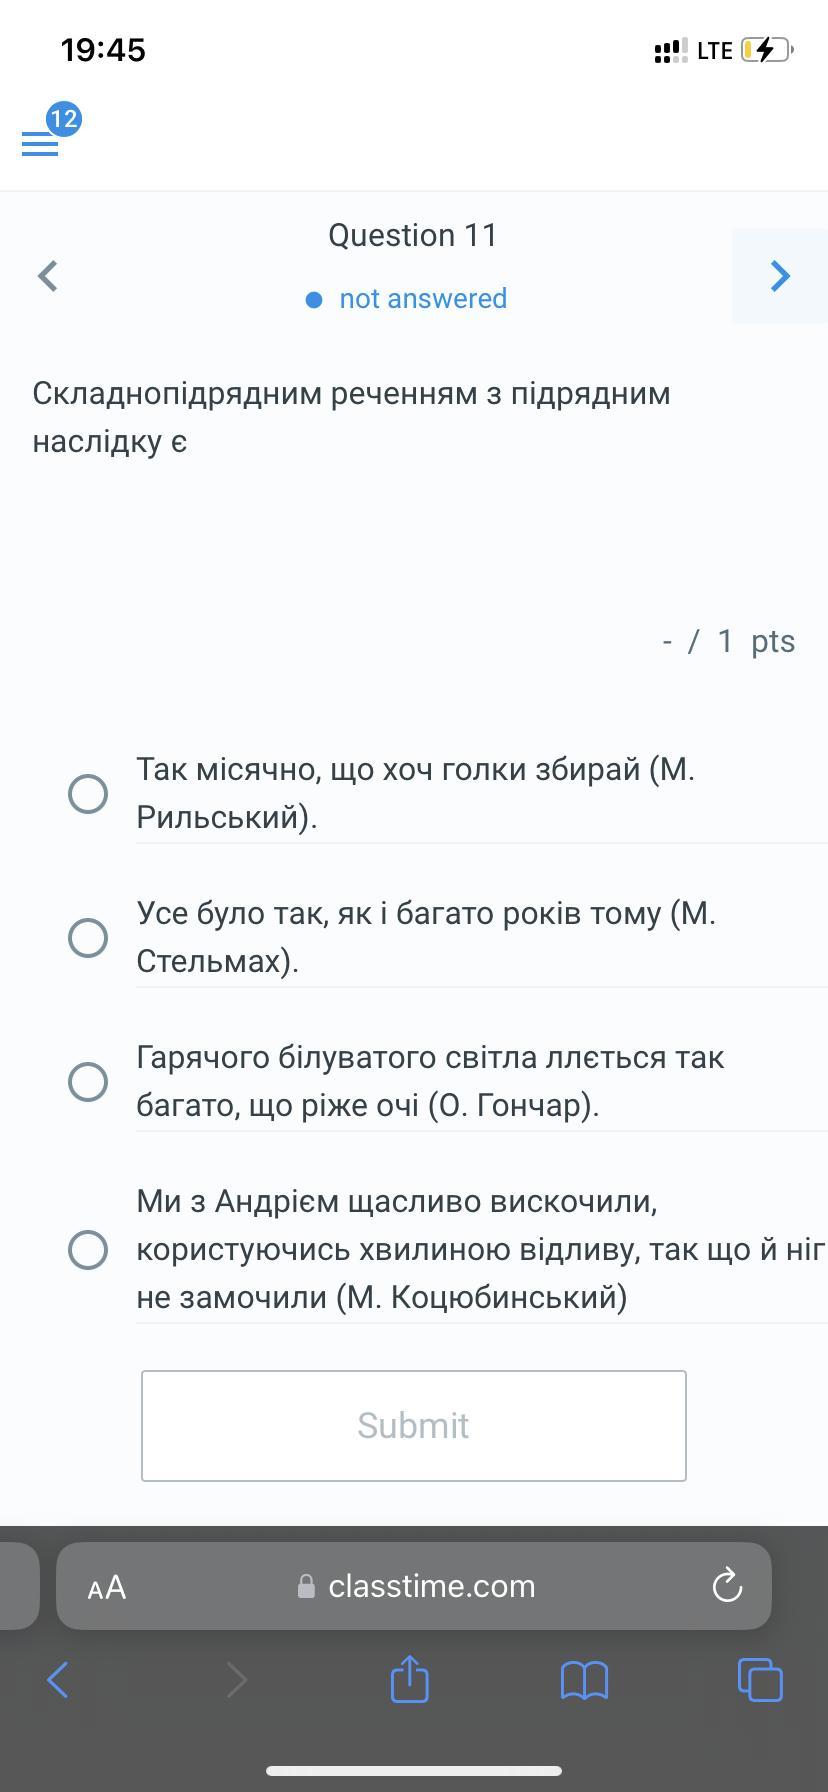Tap the 'not answered' status label
Screen dimensions: 828x1792
point(422,299)
